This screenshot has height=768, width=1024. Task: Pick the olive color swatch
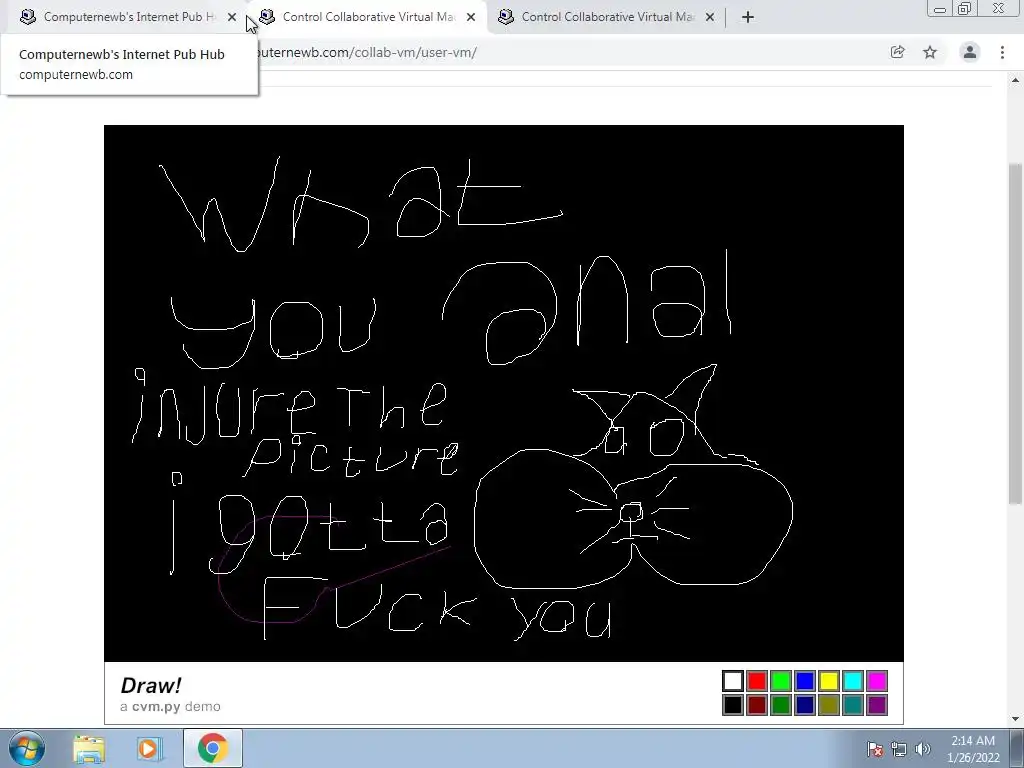pyautogui.click(x=829, y=705)
